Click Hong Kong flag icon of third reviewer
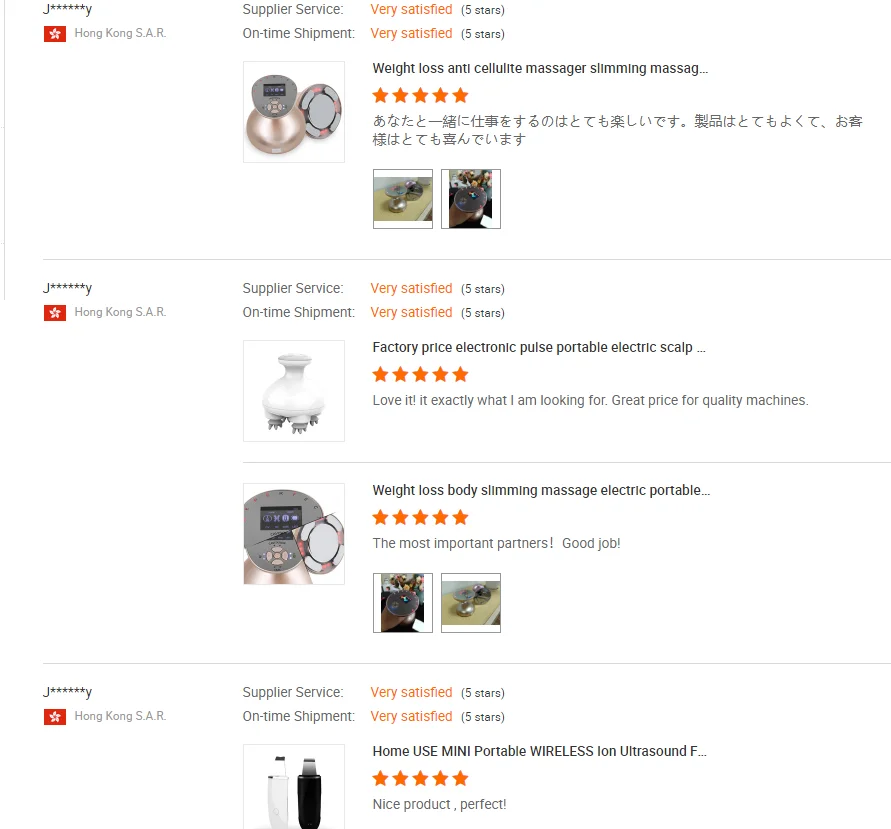Image resolution: width=891 pixels, height=829 pixels. [55, 717]
